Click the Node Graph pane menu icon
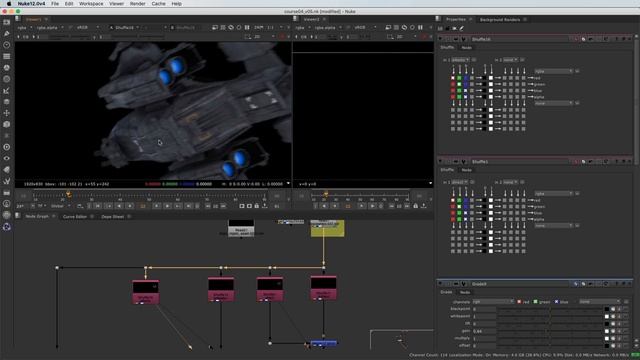 (18, 216)
